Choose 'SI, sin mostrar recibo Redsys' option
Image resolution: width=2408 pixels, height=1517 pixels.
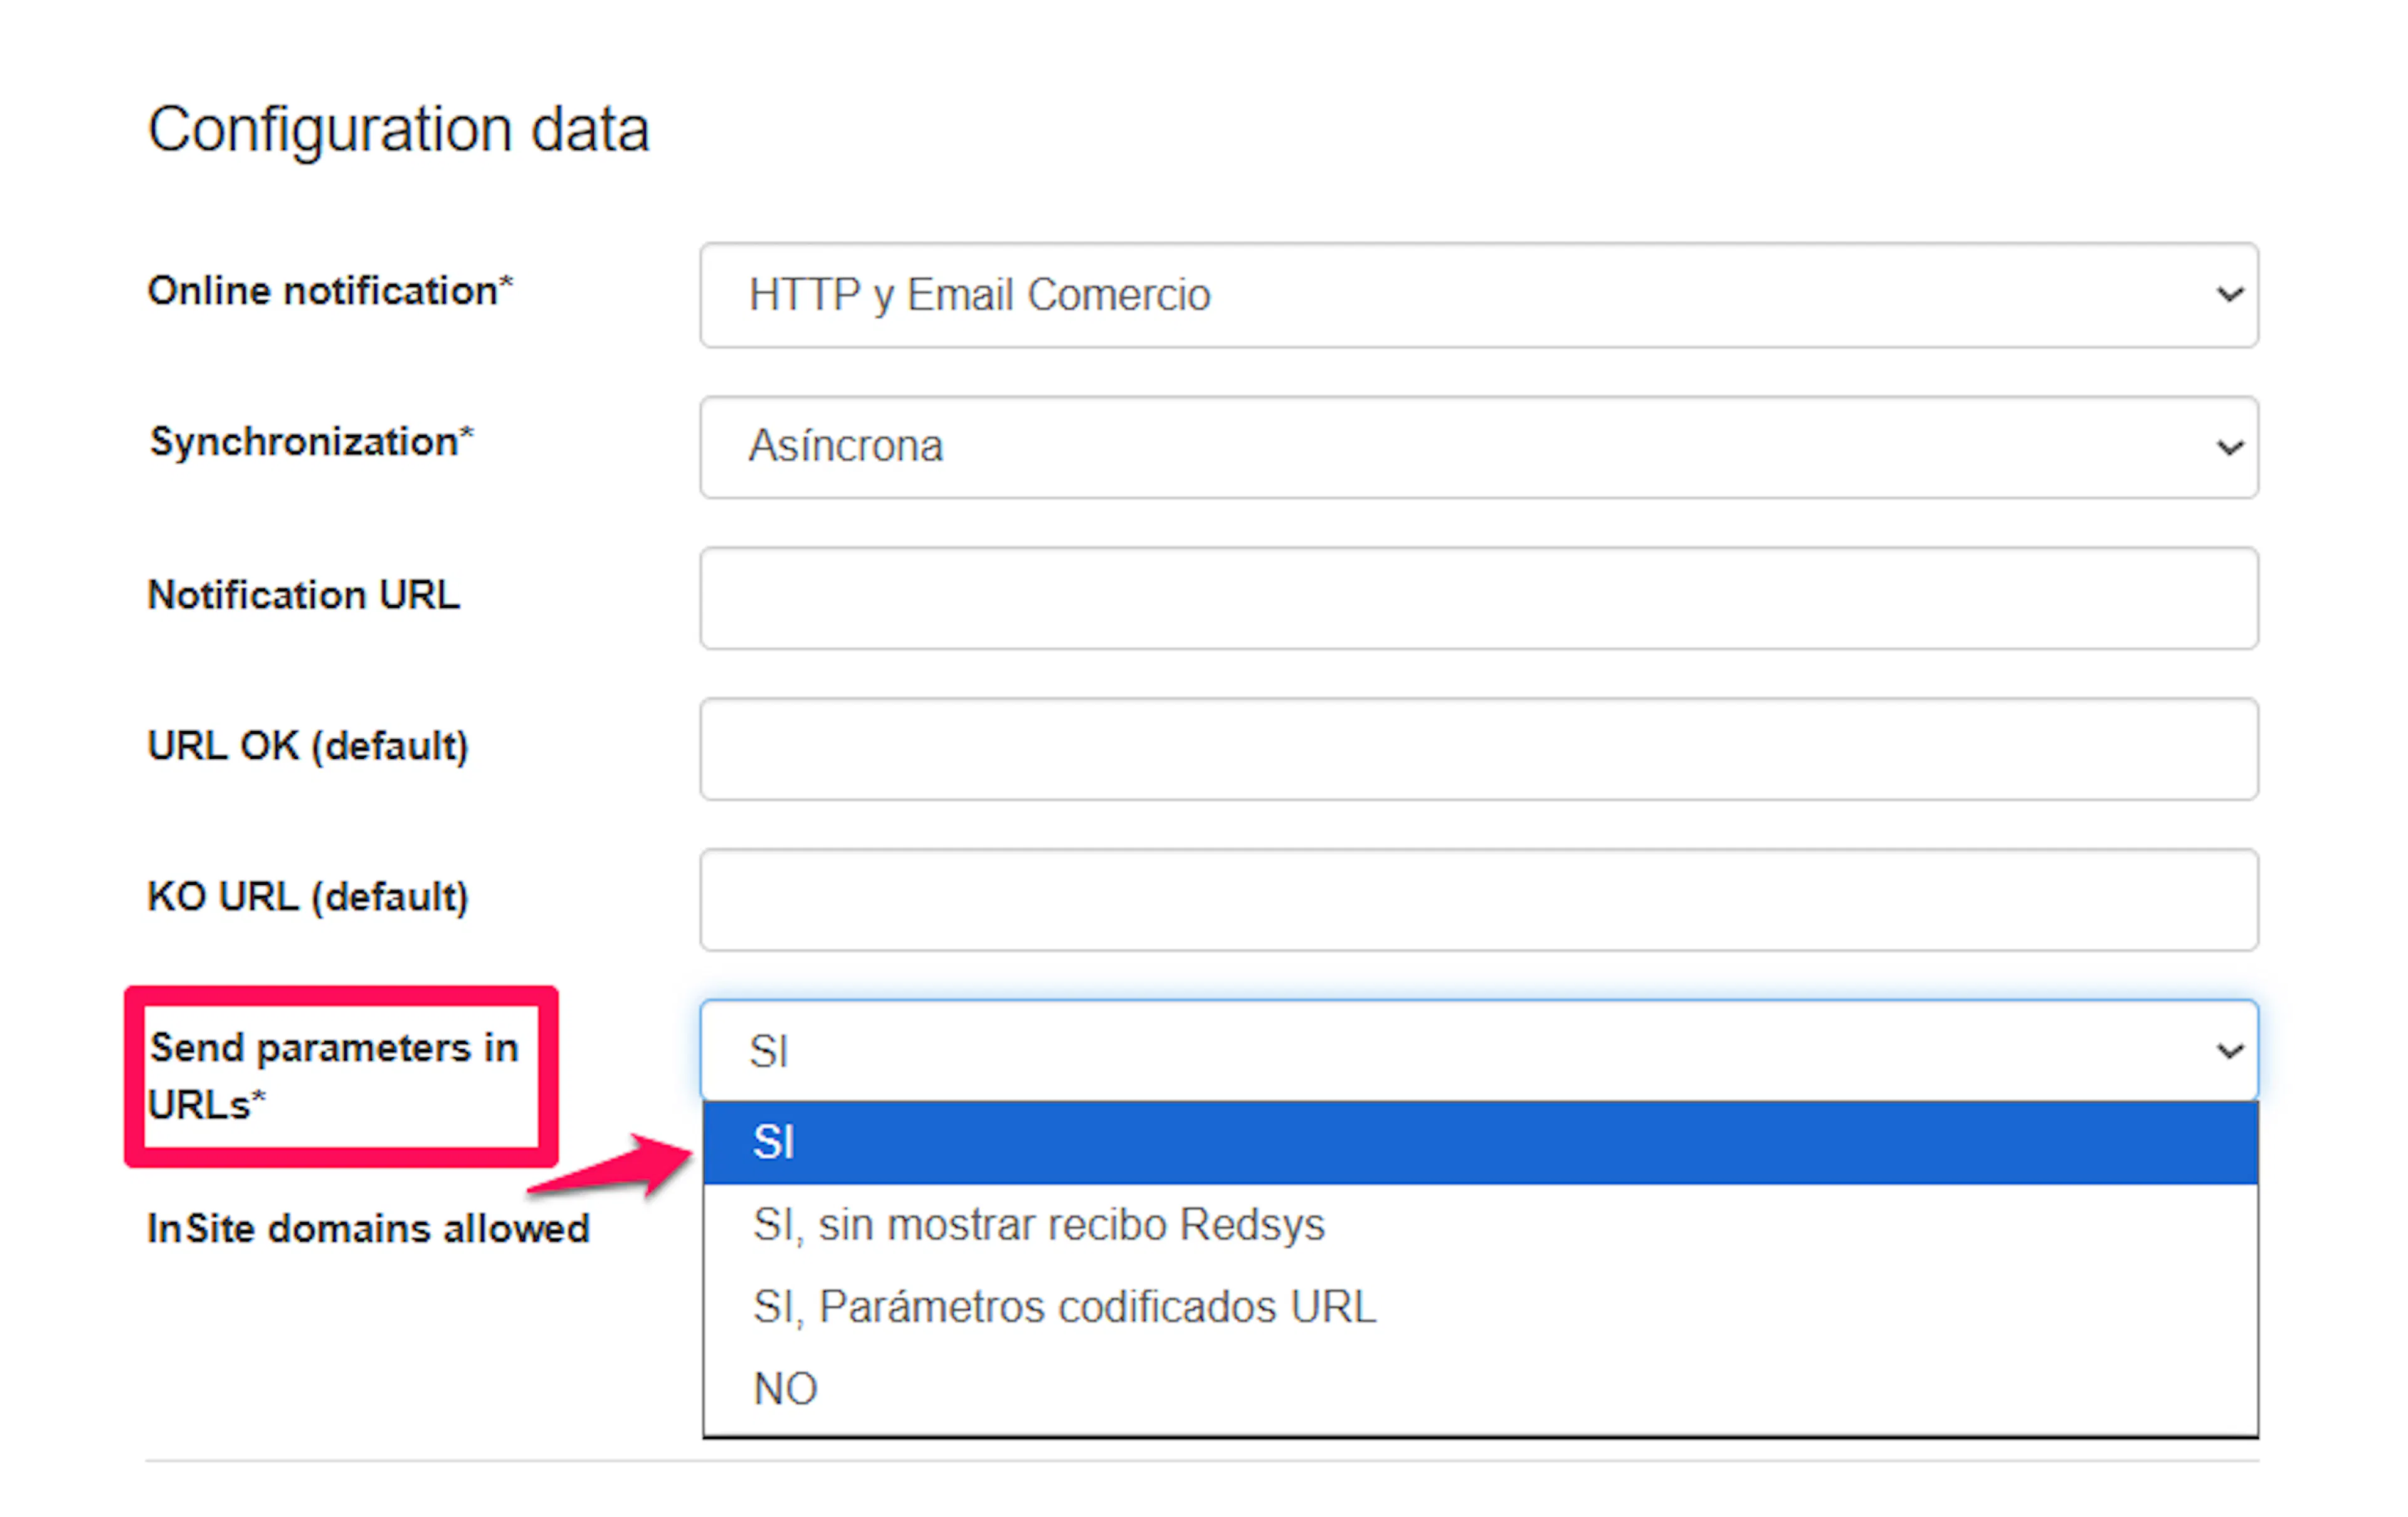point(1480,1225)
